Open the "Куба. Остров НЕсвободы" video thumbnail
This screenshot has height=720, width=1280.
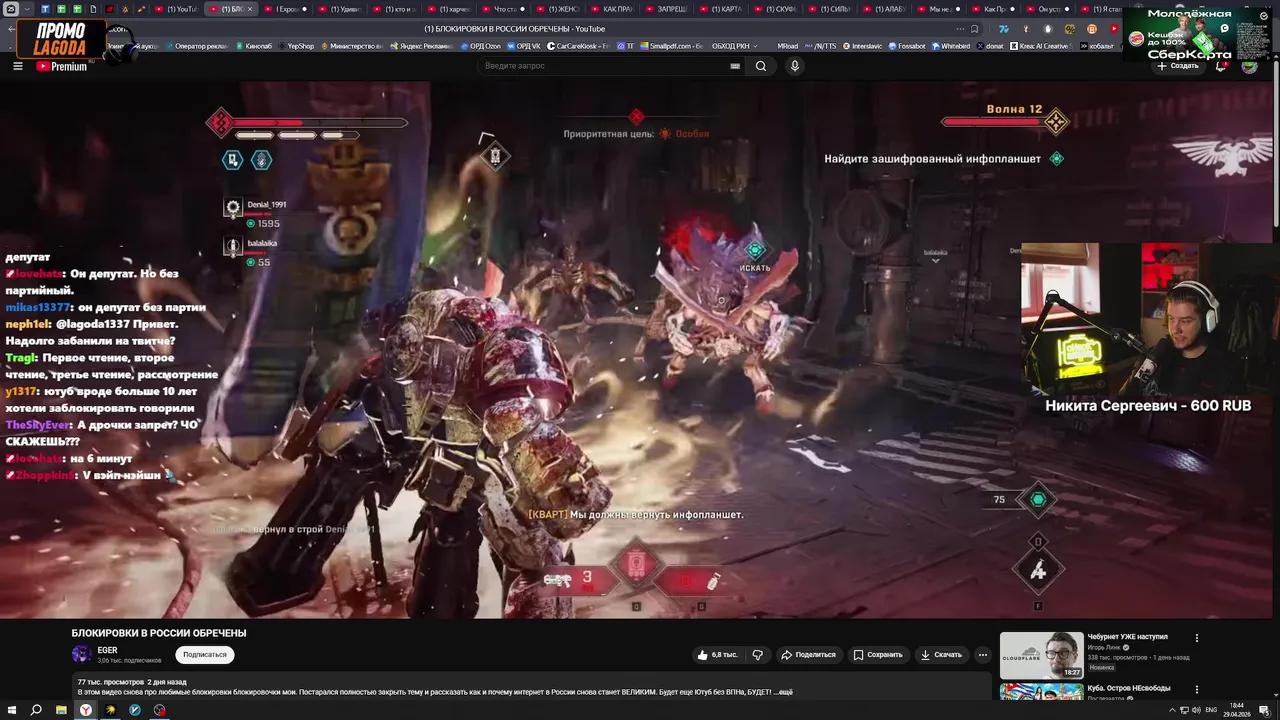click(x=1041, y=692)
